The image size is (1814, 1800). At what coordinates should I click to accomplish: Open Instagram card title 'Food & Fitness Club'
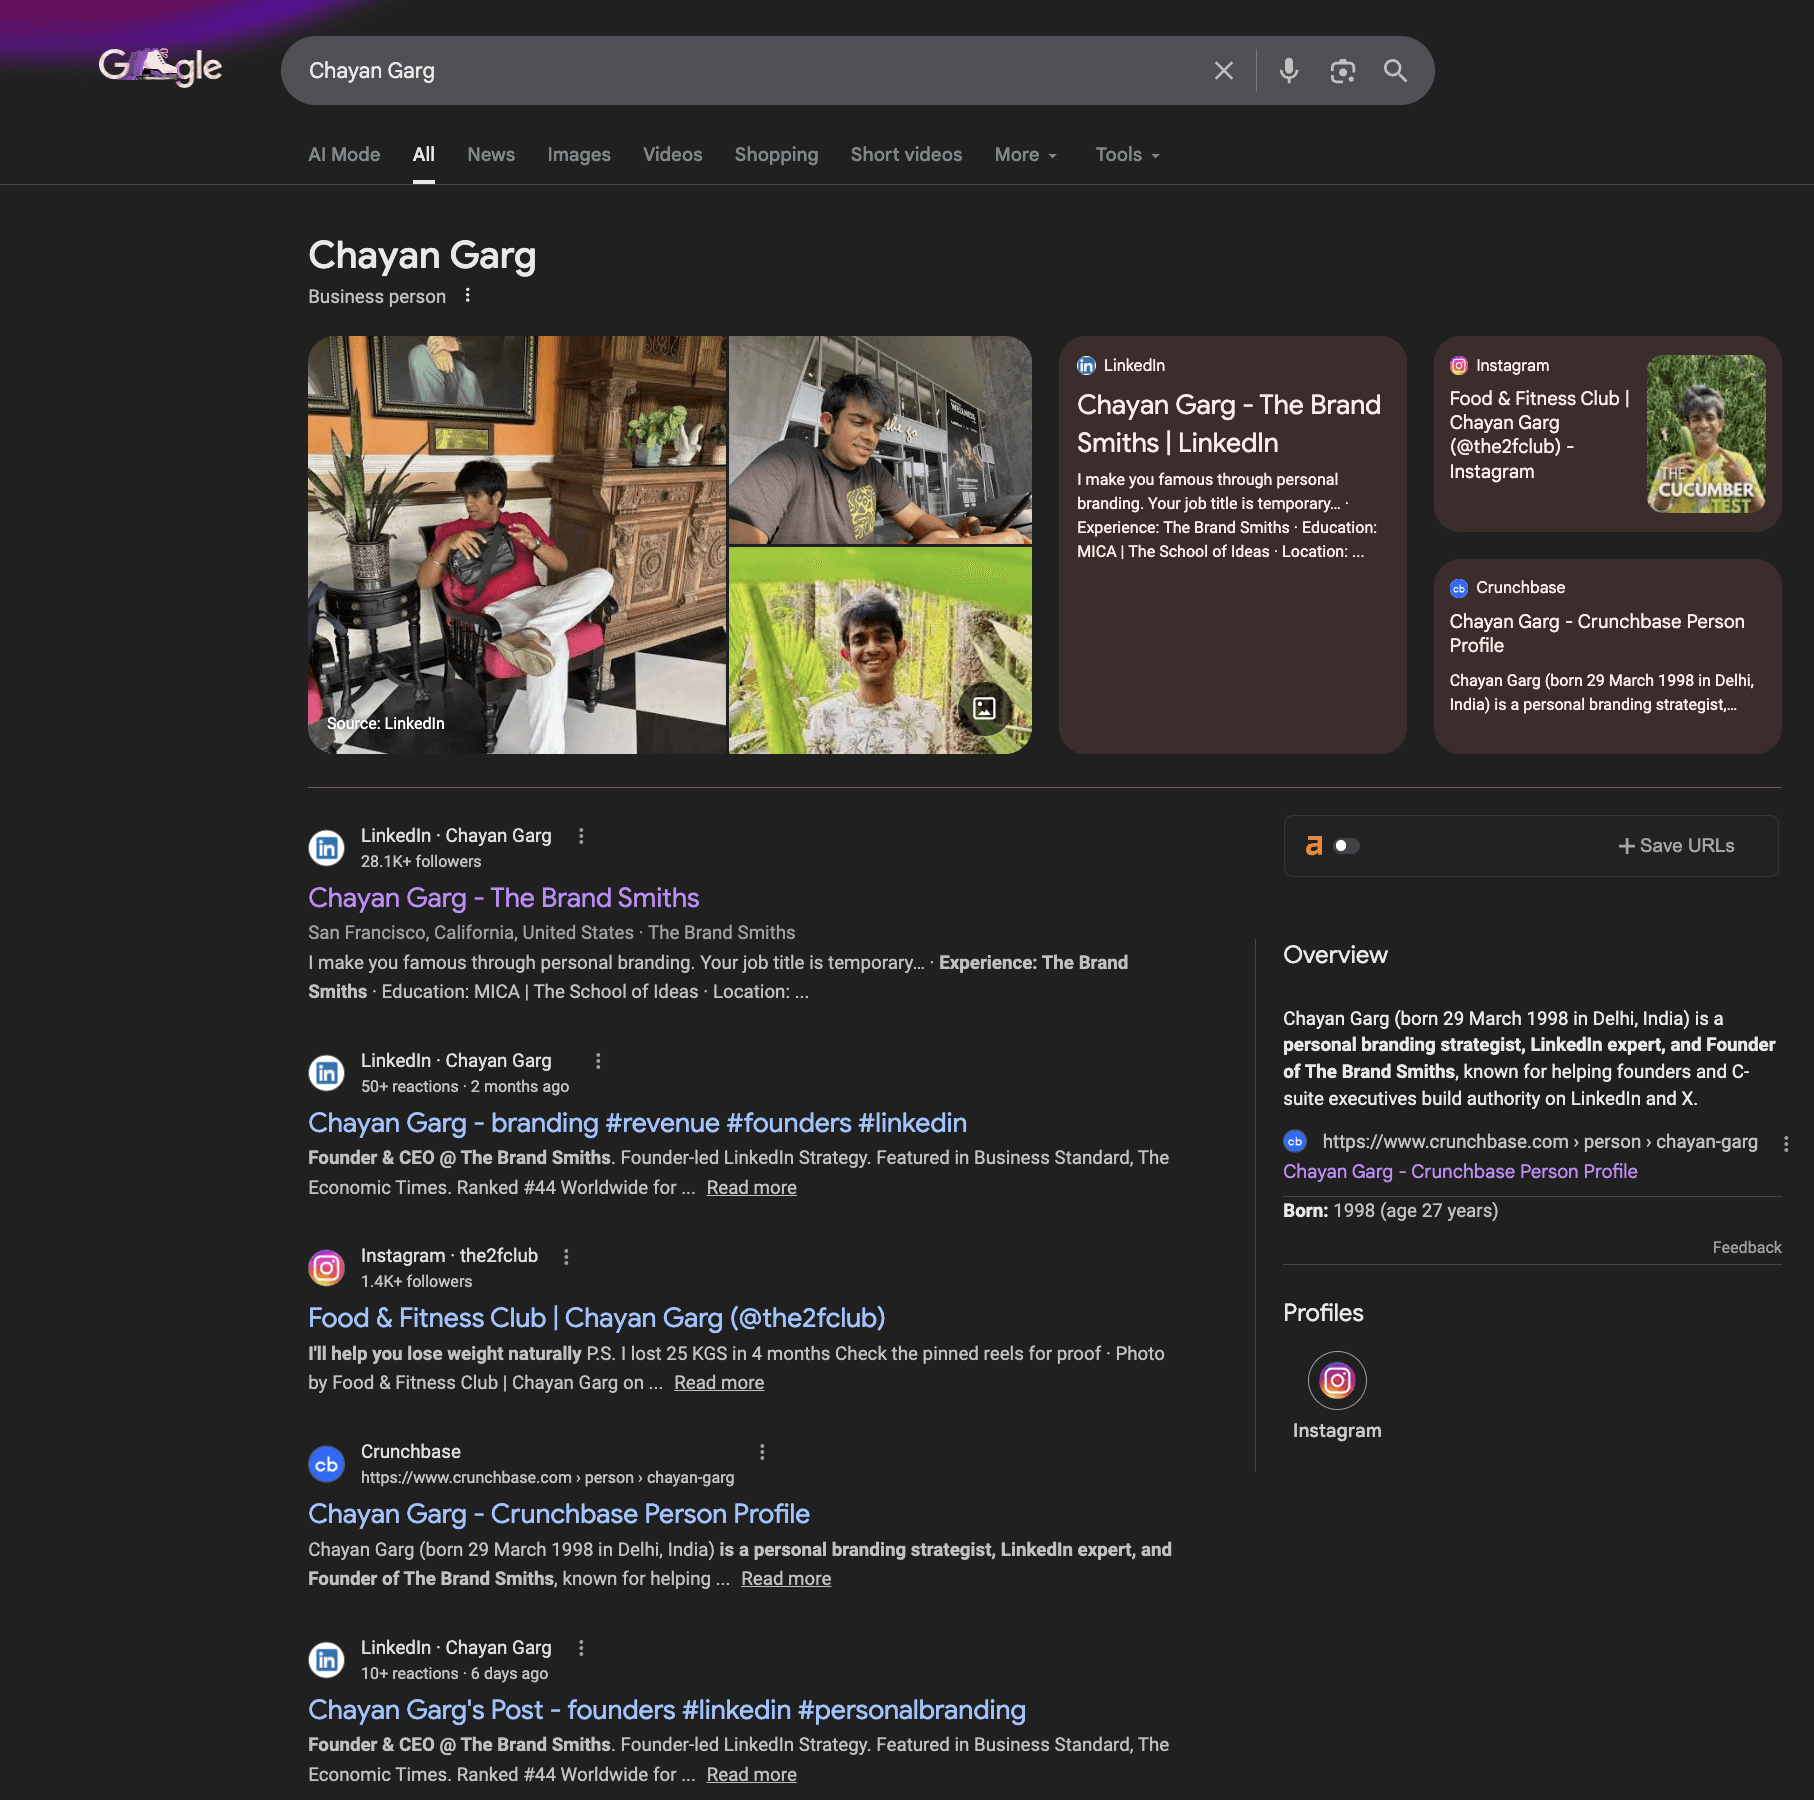click(1540, 435)
